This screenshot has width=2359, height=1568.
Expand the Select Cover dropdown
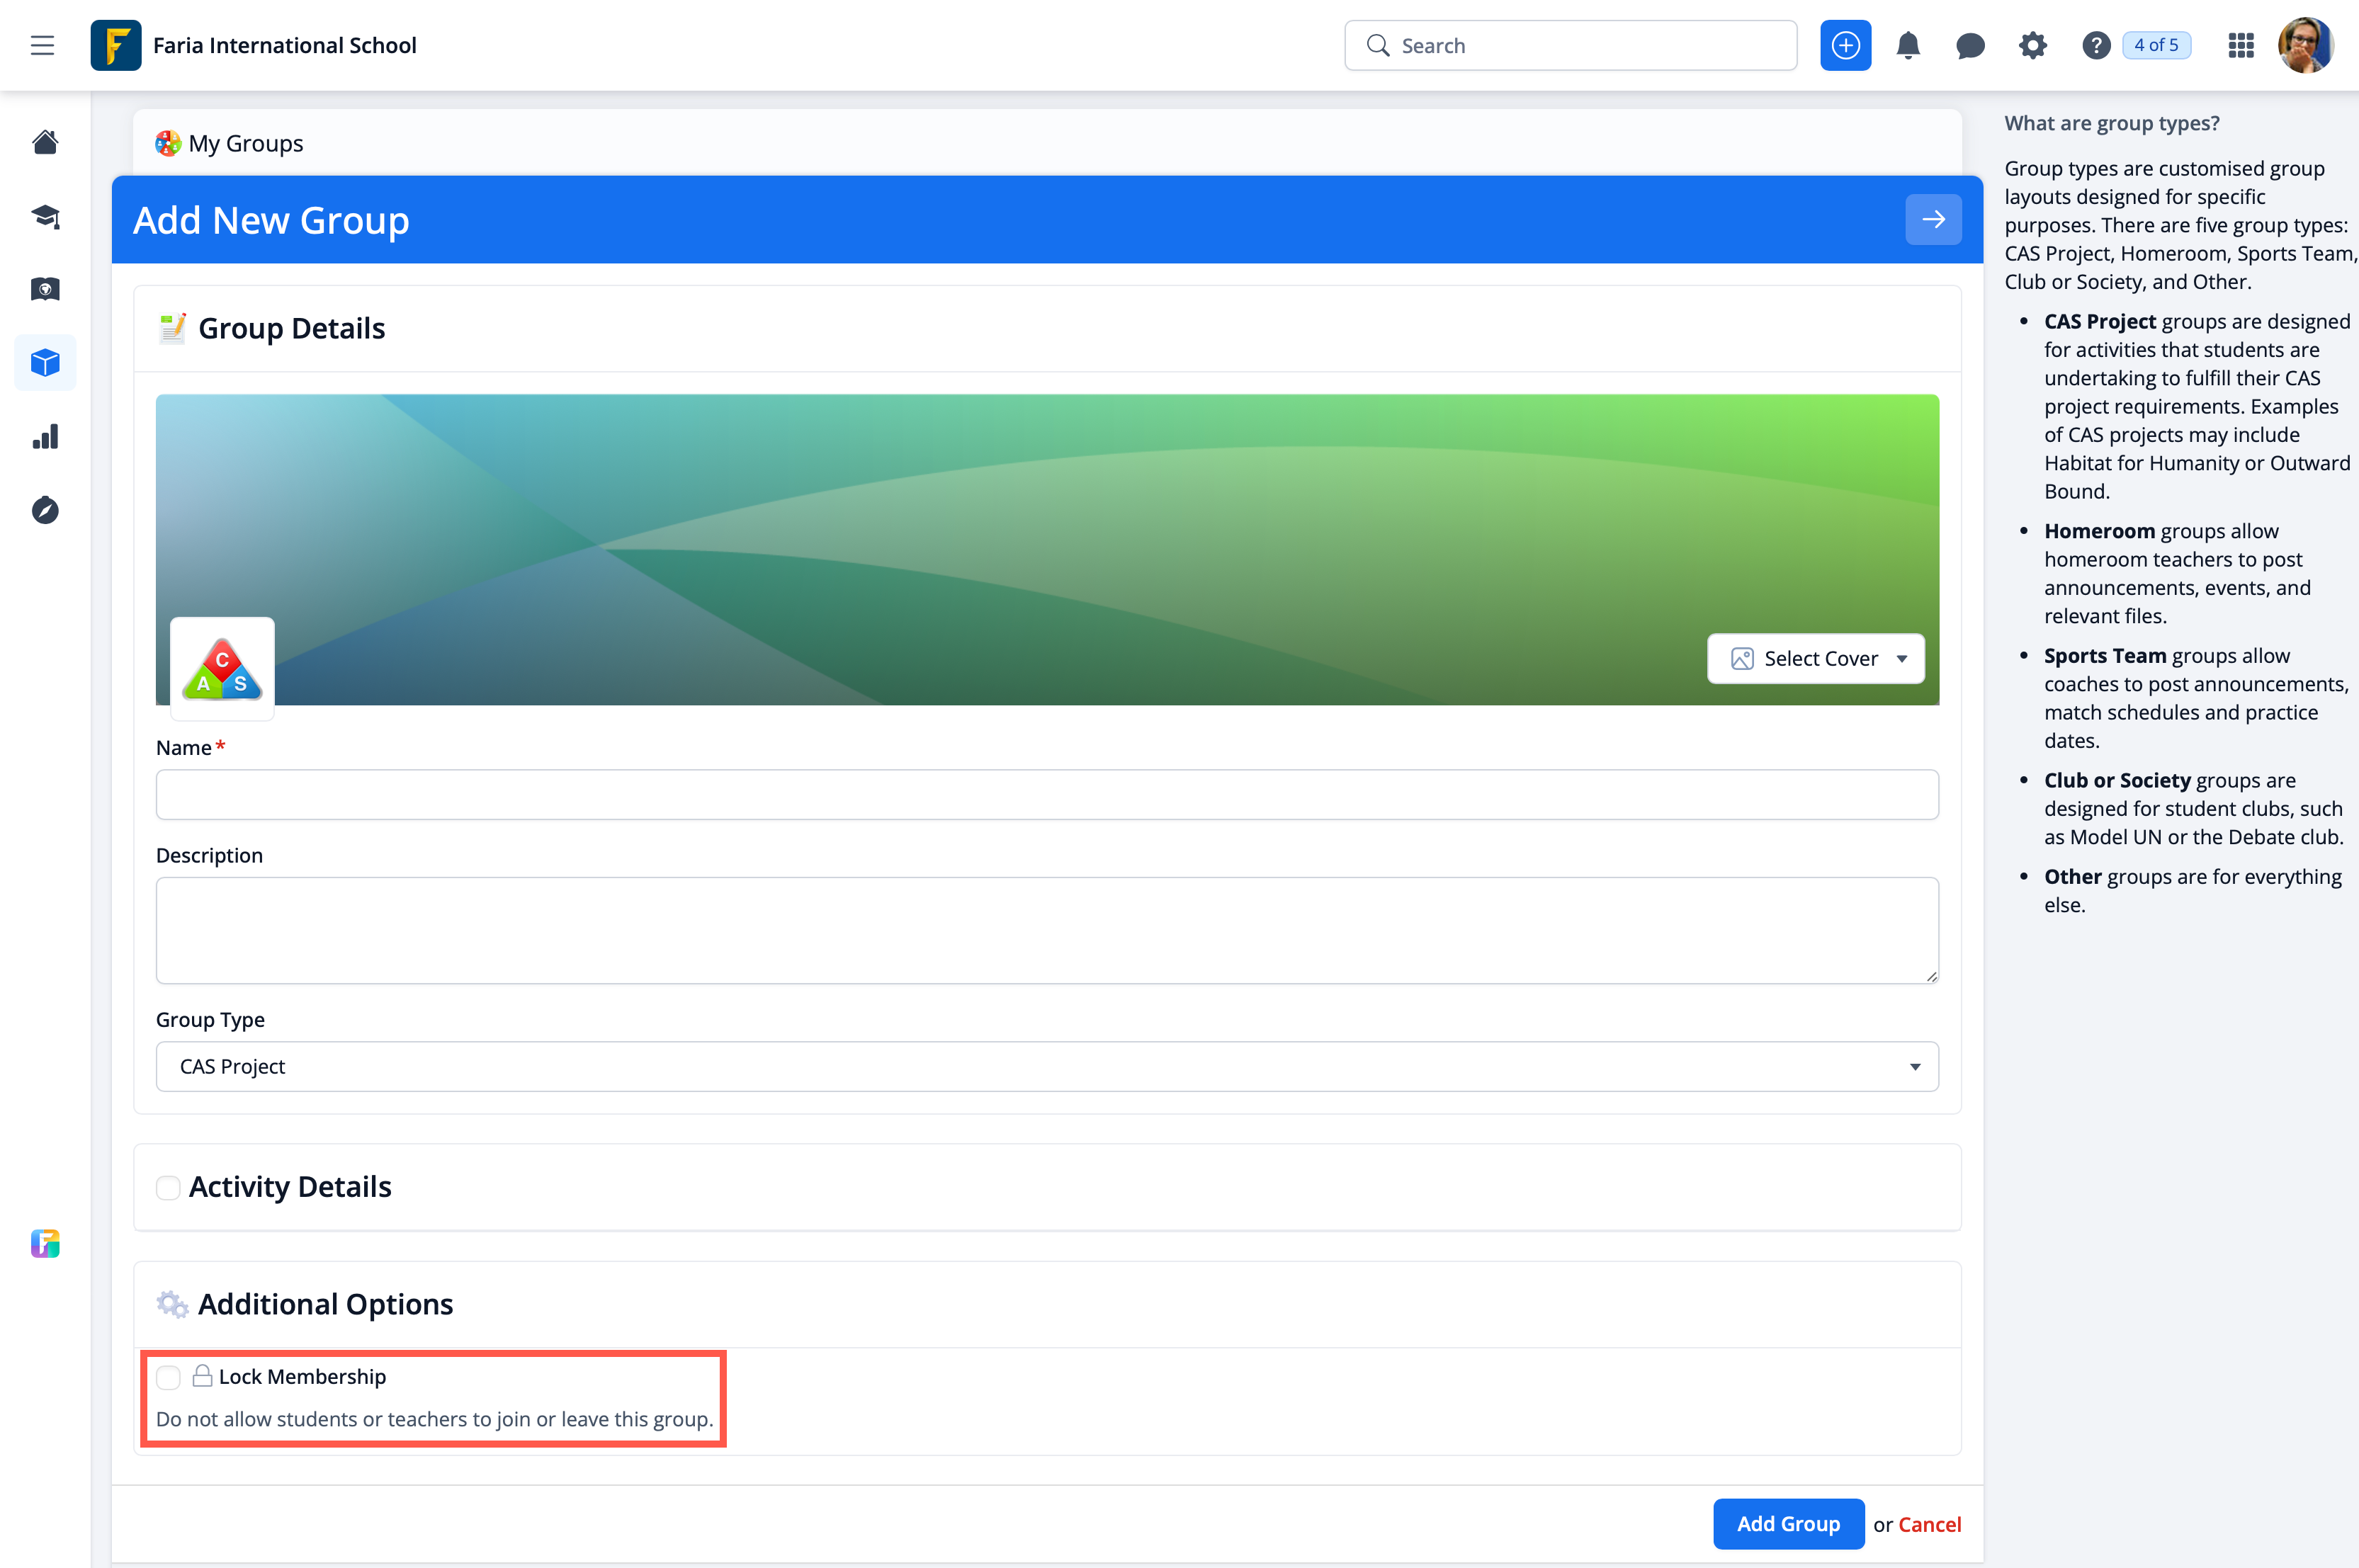(x=1816, y=658)
